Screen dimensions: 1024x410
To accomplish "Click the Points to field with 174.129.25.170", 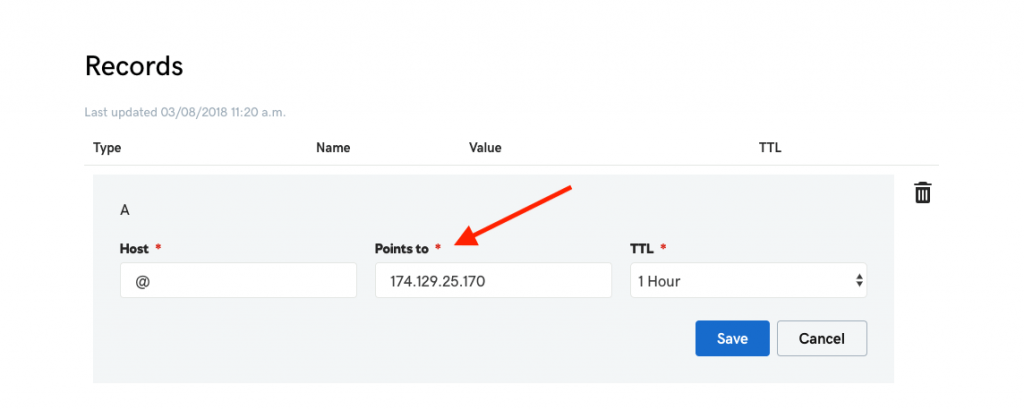I will coord(493,280).
